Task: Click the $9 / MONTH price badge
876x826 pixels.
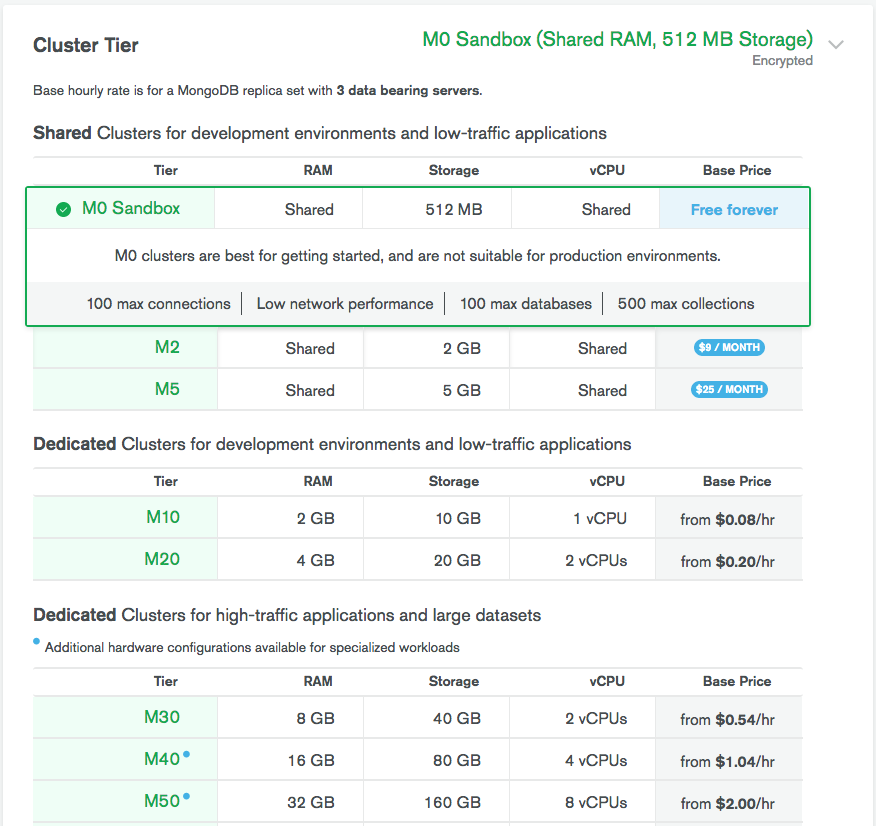Action: click(x=729, y=347)
